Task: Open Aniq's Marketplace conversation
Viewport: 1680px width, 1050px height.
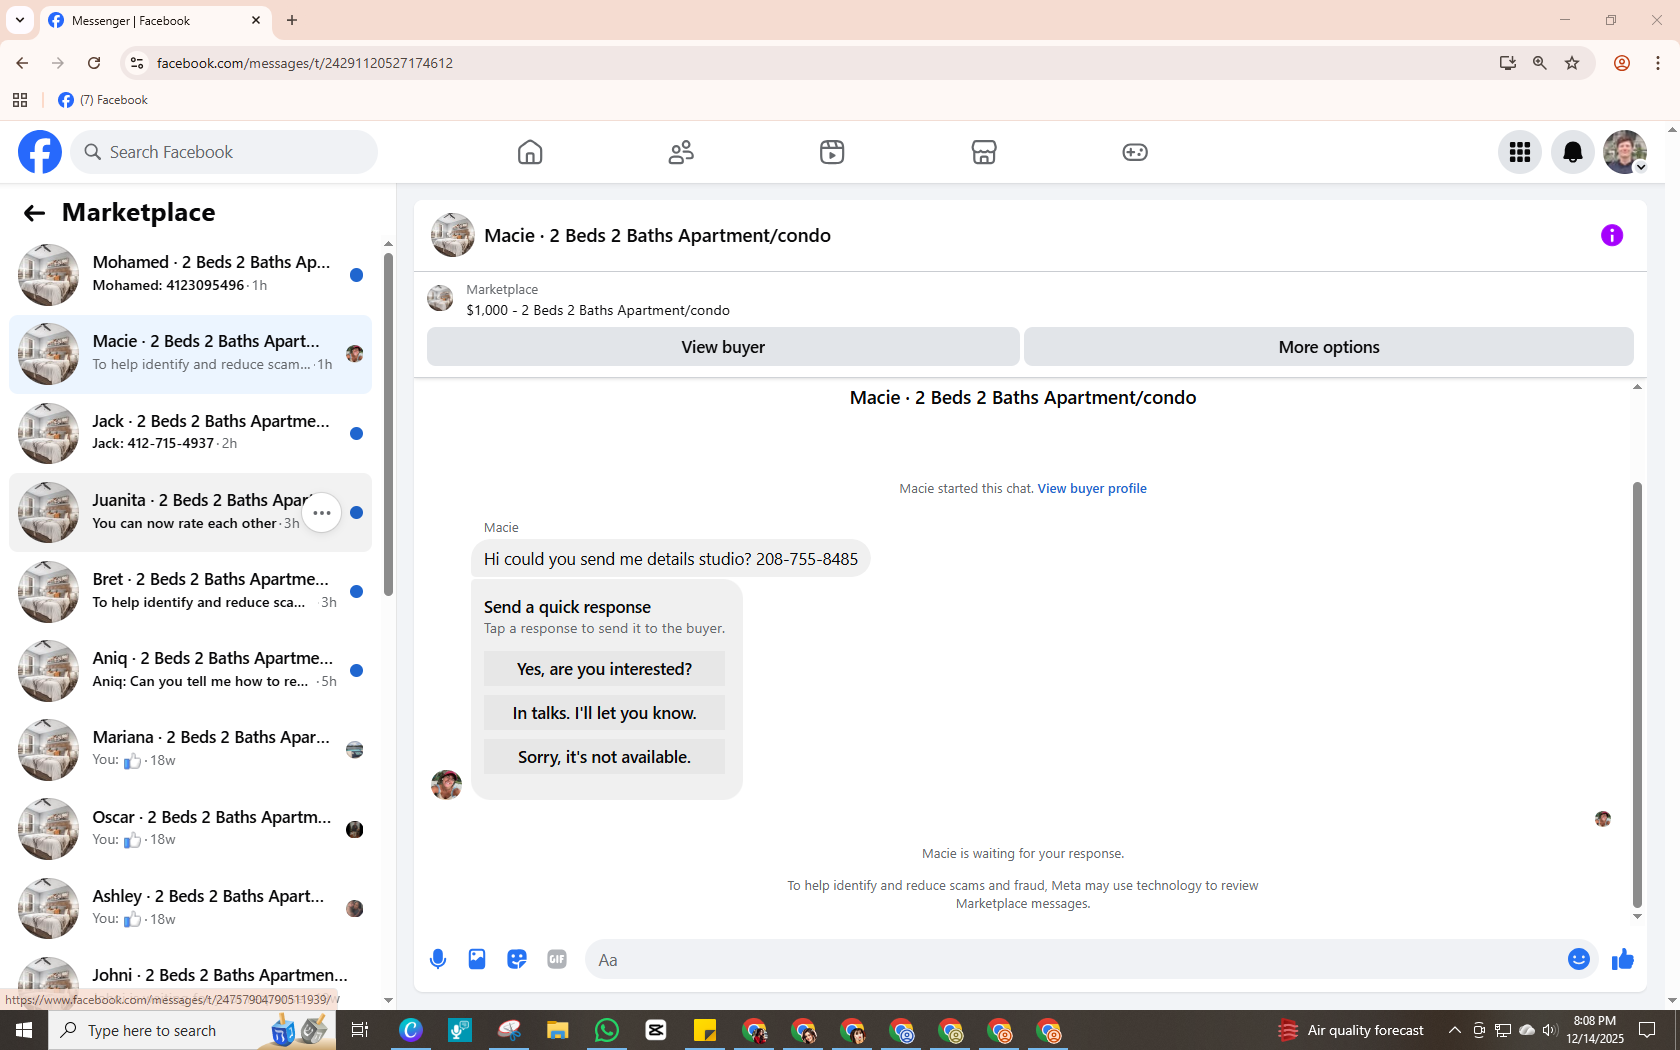Action: (190, 670)
